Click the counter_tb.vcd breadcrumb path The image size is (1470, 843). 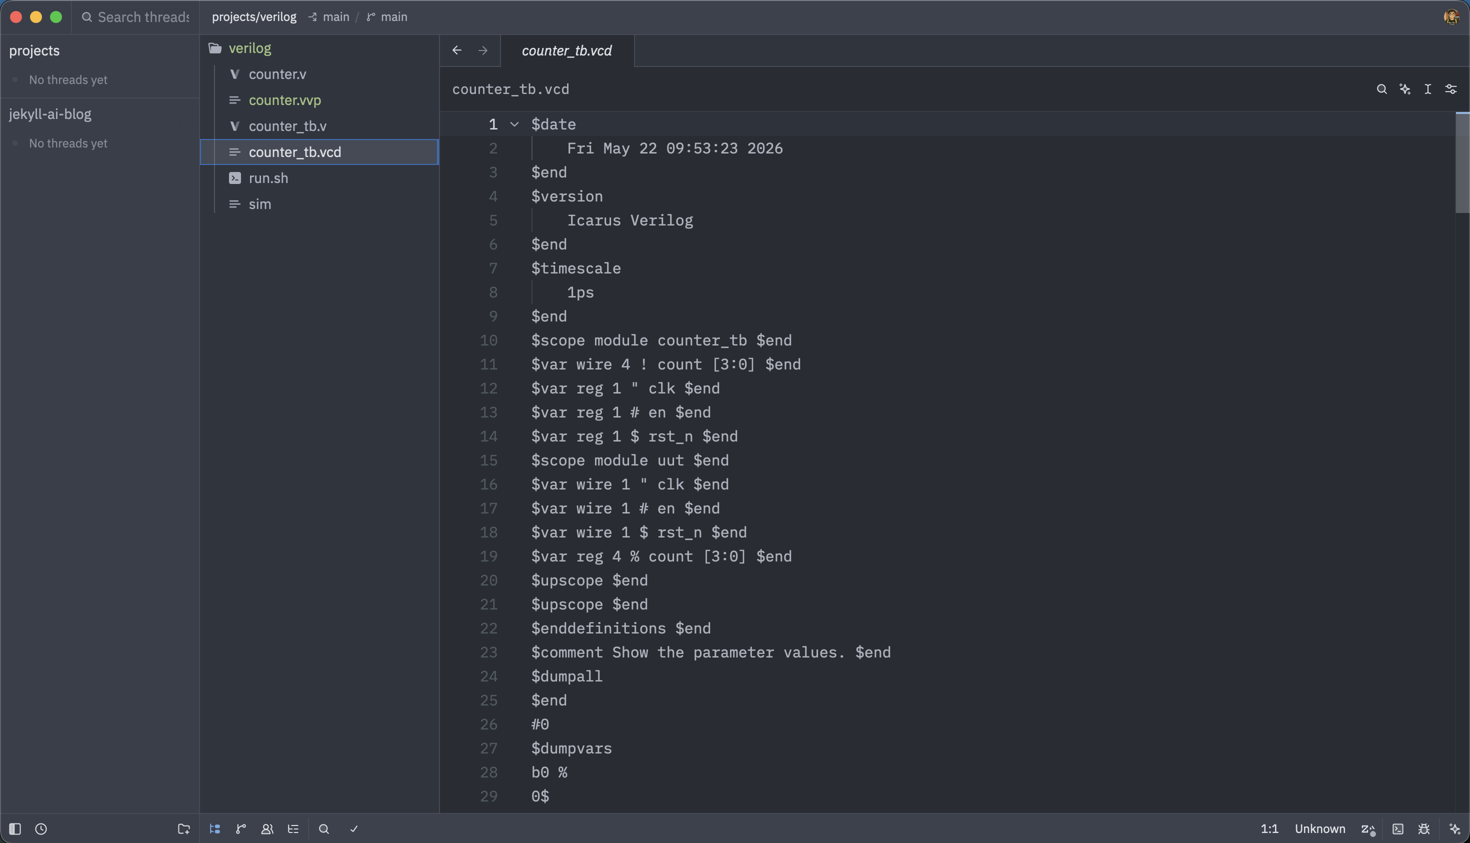(510, 89)
